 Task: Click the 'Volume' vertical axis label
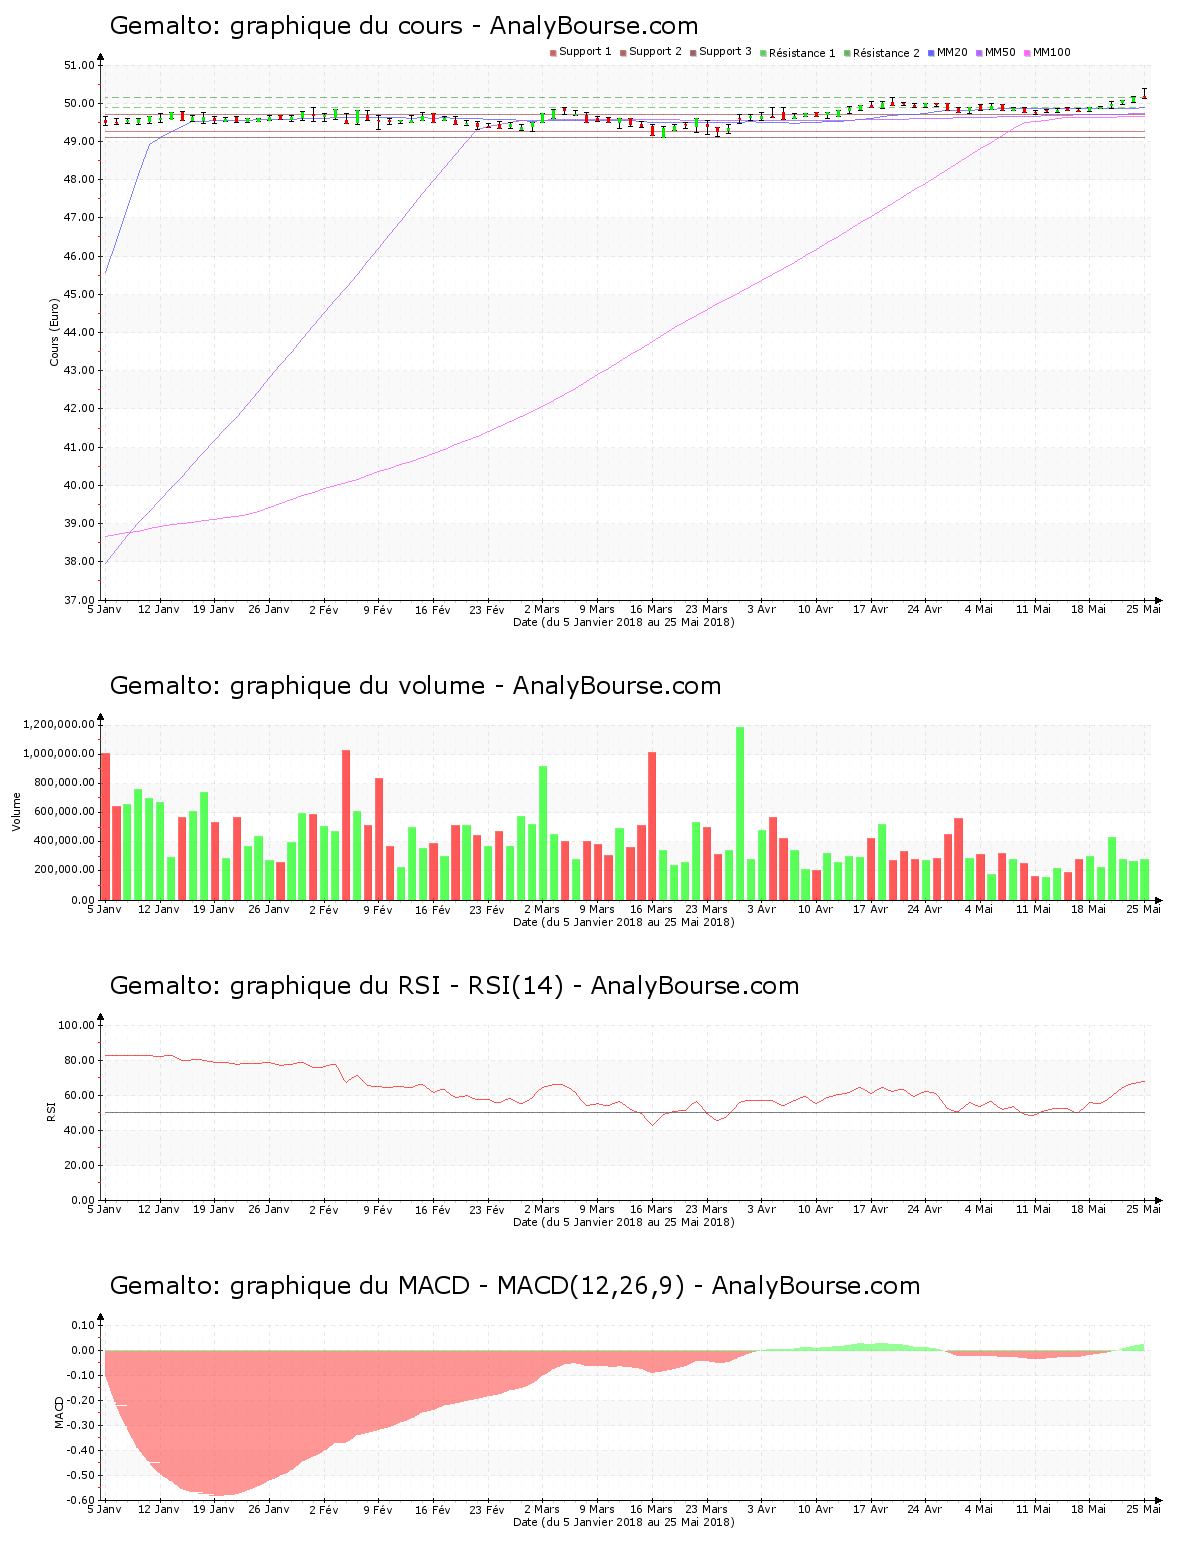pos(17,811)
